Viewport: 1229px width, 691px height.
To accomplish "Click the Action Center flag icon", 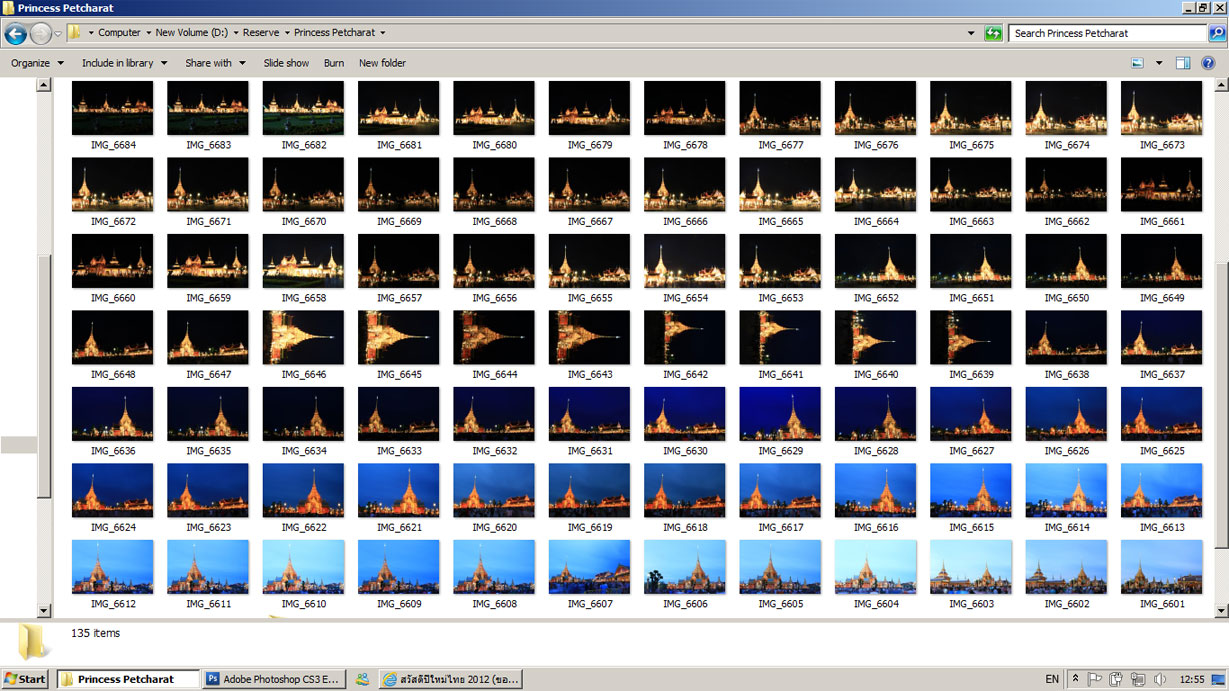I will point(1095,679).
